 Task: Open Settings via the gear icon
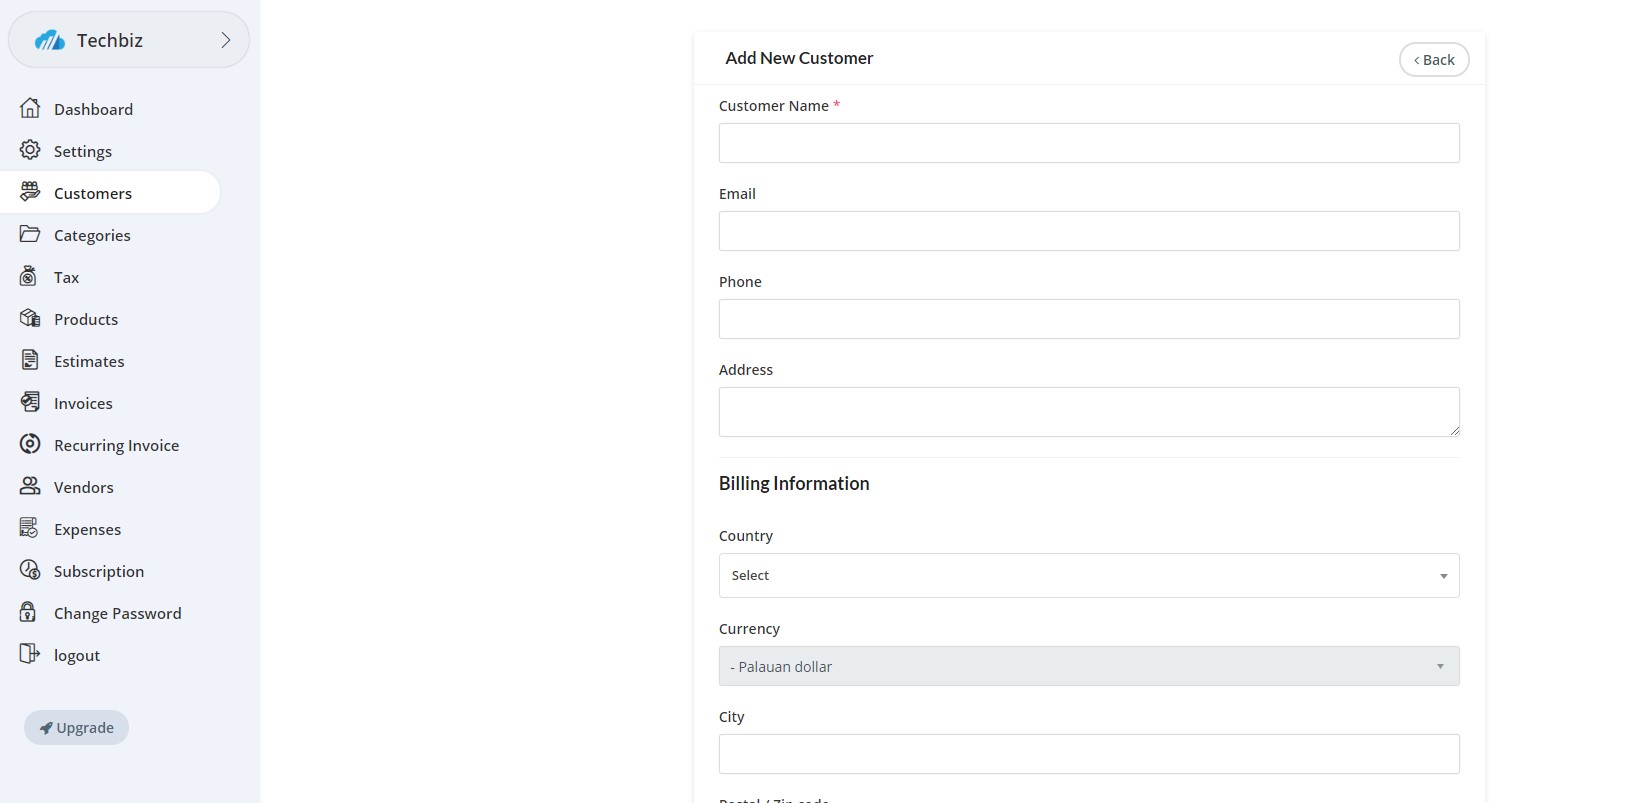(x=30, y=150)
